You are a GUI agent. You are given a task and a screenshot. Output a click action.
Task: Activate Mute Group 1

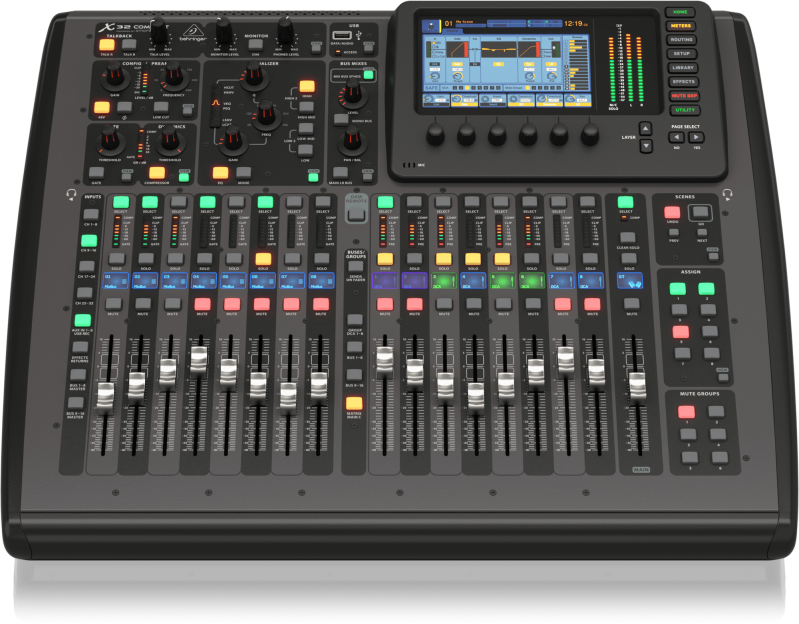coord(686,412)
